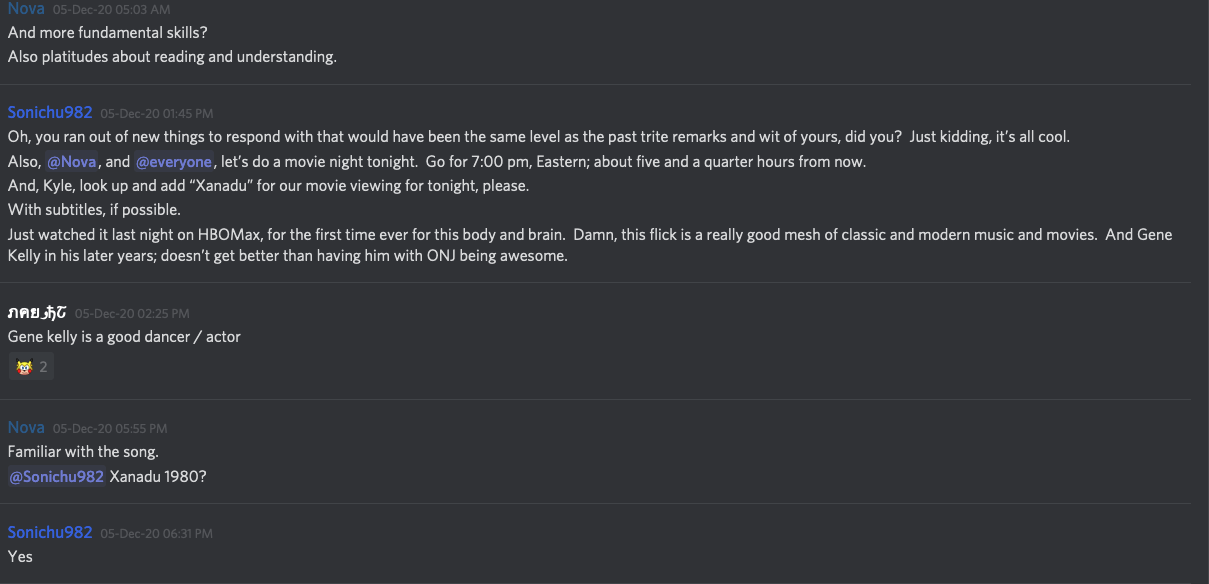Open Sonichu982's profile from the 06:31 PM message
1209x584 pixels.
tap(50, 532)
